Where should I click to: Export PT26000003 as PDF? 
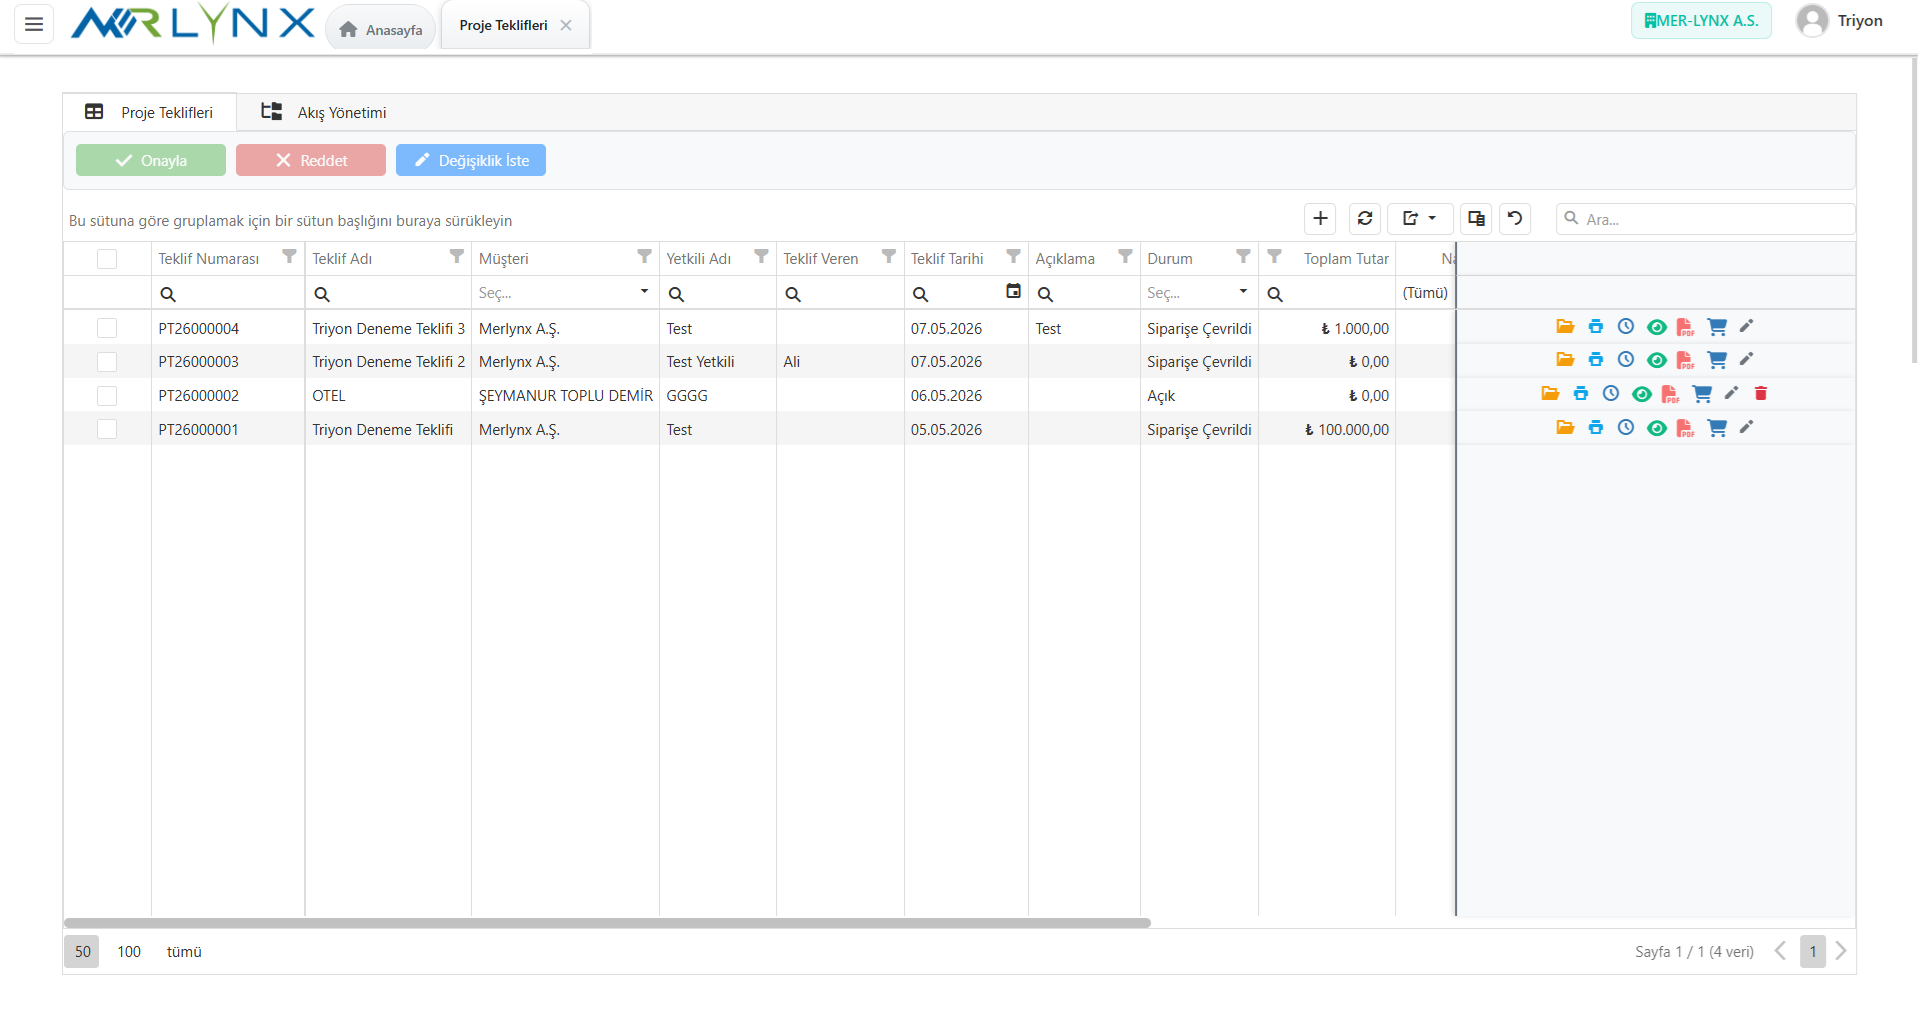pos(1686,360)
